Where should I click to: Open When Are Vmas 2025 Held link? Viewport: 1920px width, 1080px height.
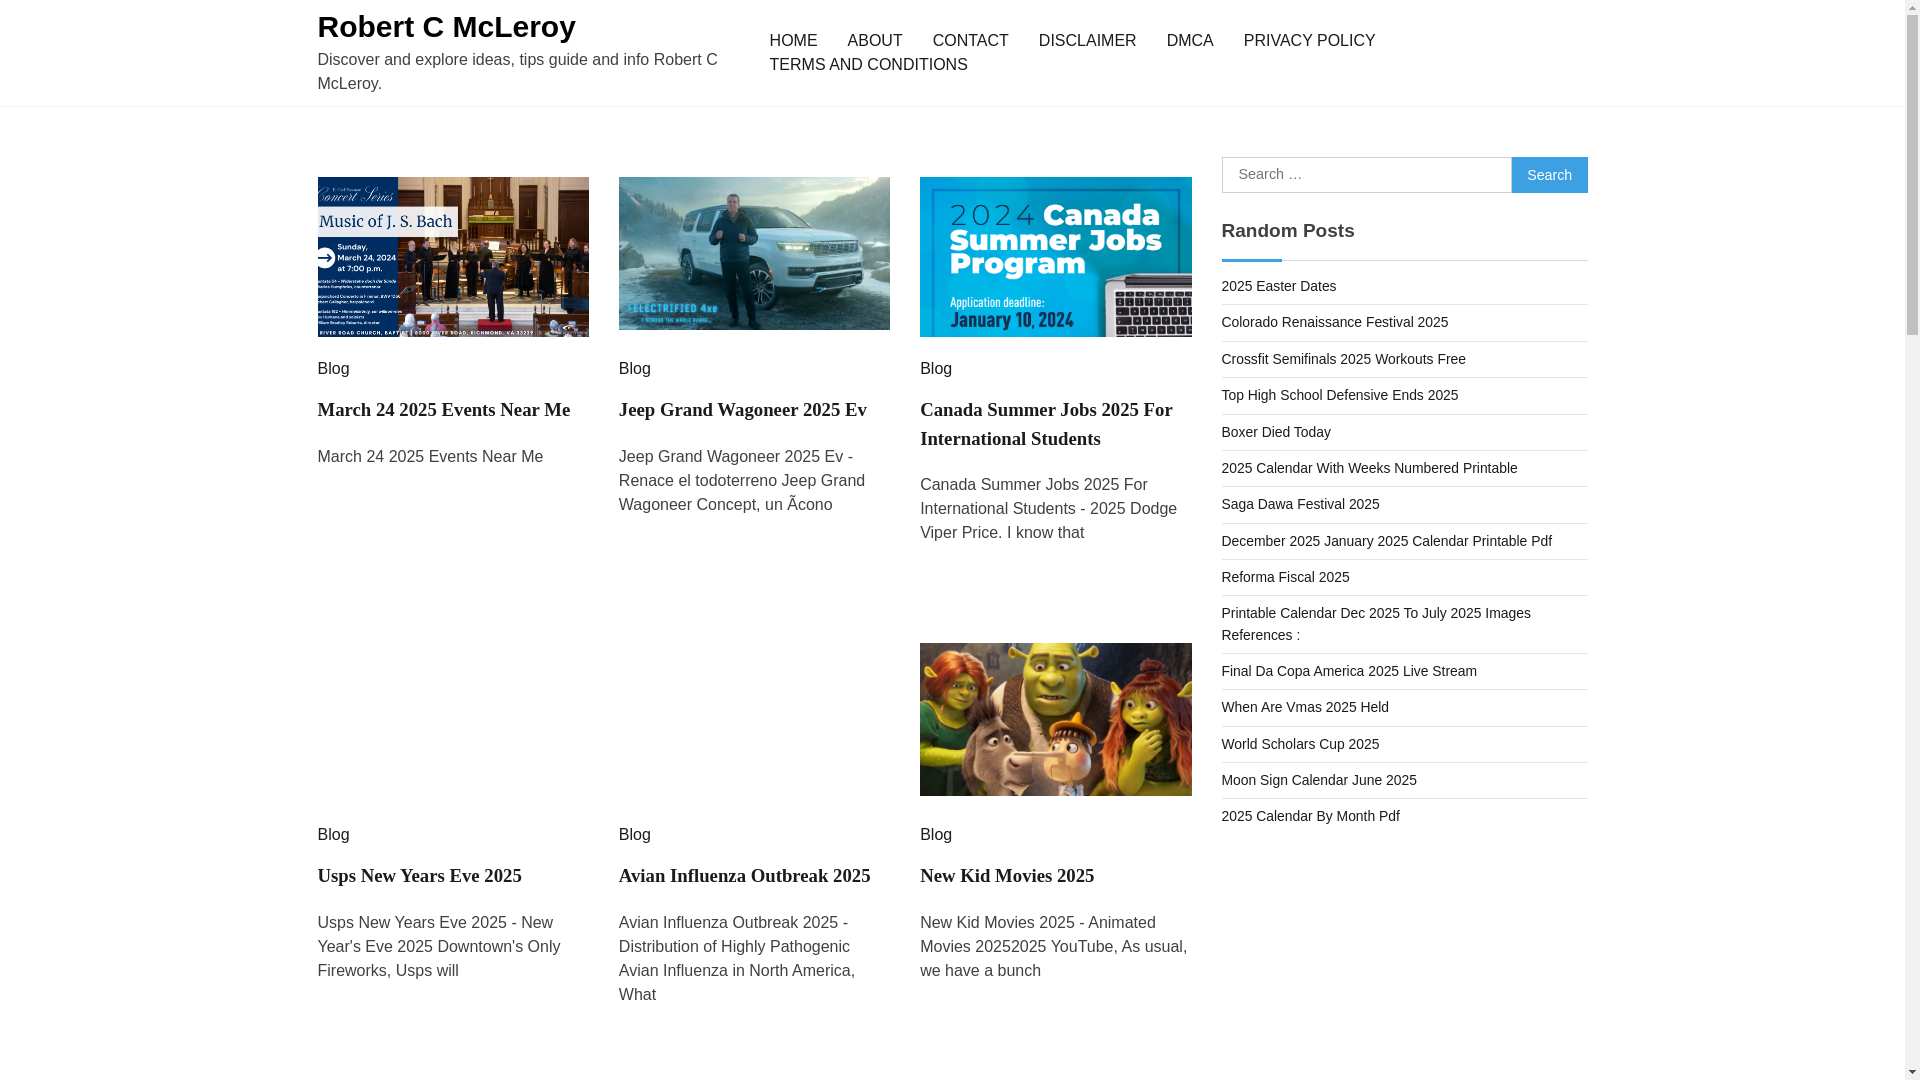[1306, 707]
